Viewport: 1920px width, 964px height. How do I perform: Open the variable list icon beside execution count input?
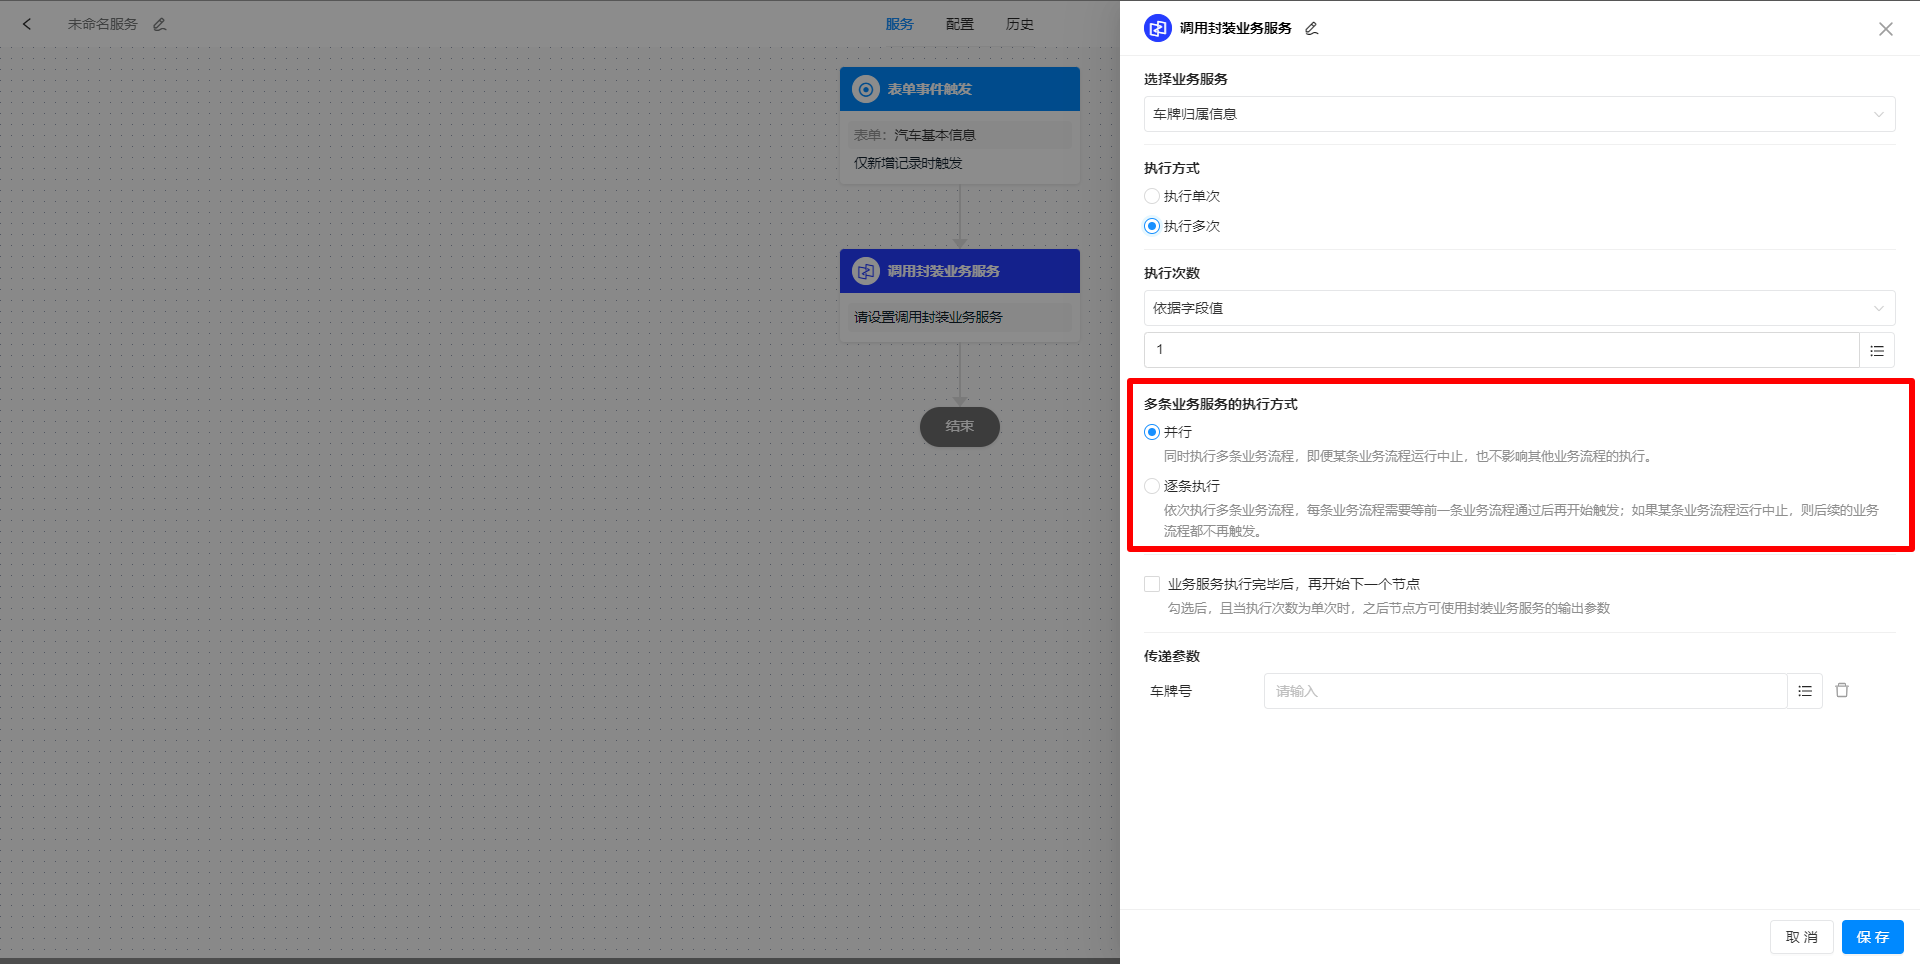pos(1877,350)
